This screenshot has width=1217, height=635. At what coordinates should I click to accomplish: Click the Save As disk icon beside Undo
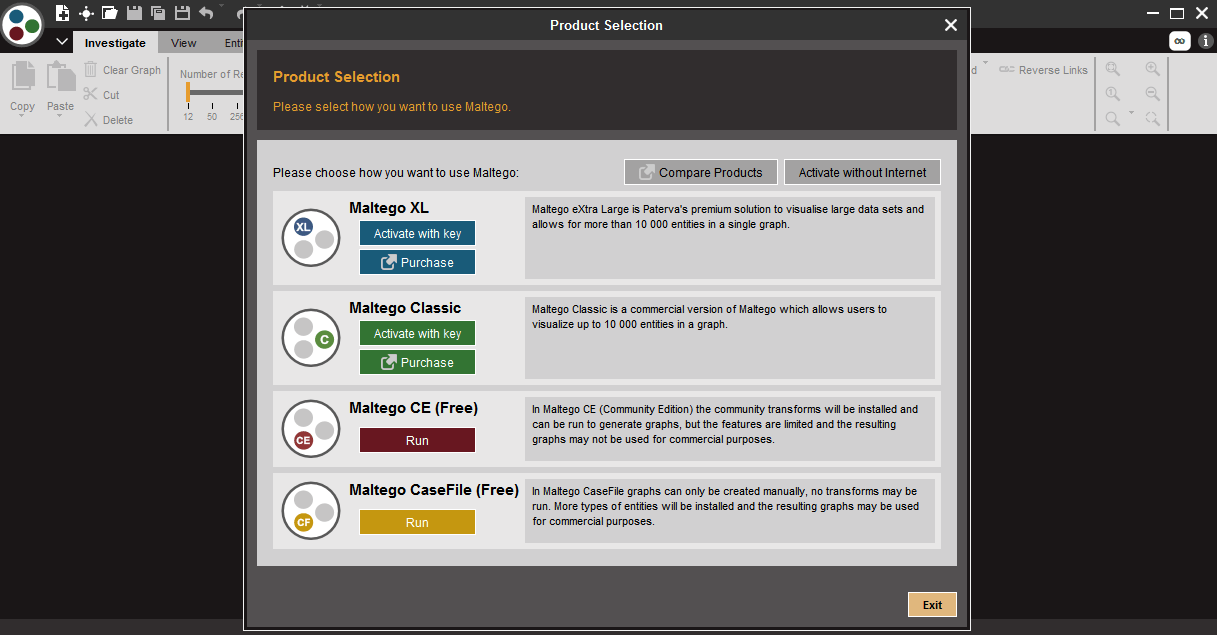(182, 13)
